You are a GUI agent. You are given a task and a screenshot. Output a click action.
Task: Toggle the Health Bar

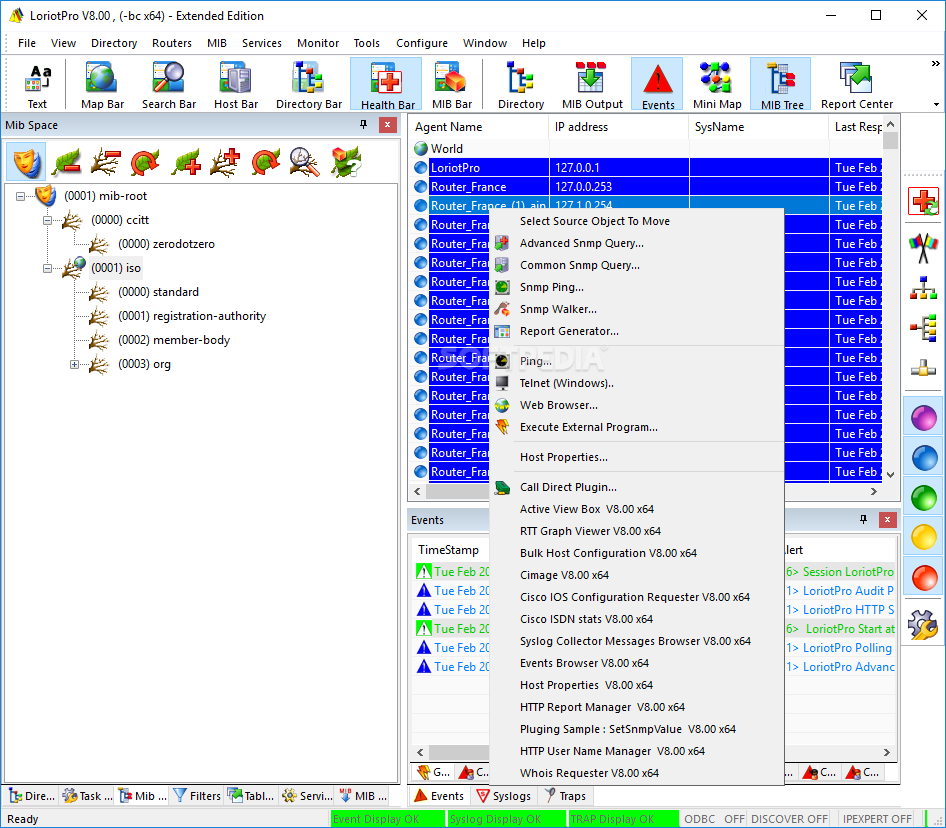[387, 85]
